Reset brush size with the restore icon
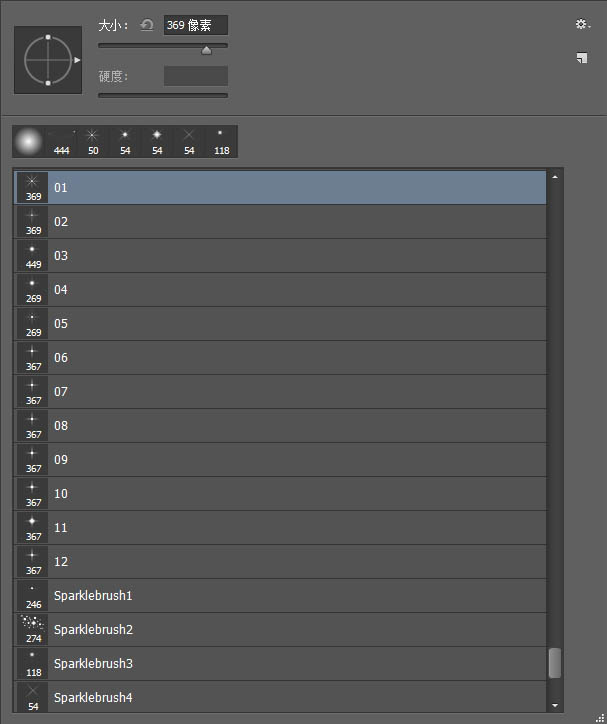The width and height of the screenshot is (607, 724). [147, 25]
